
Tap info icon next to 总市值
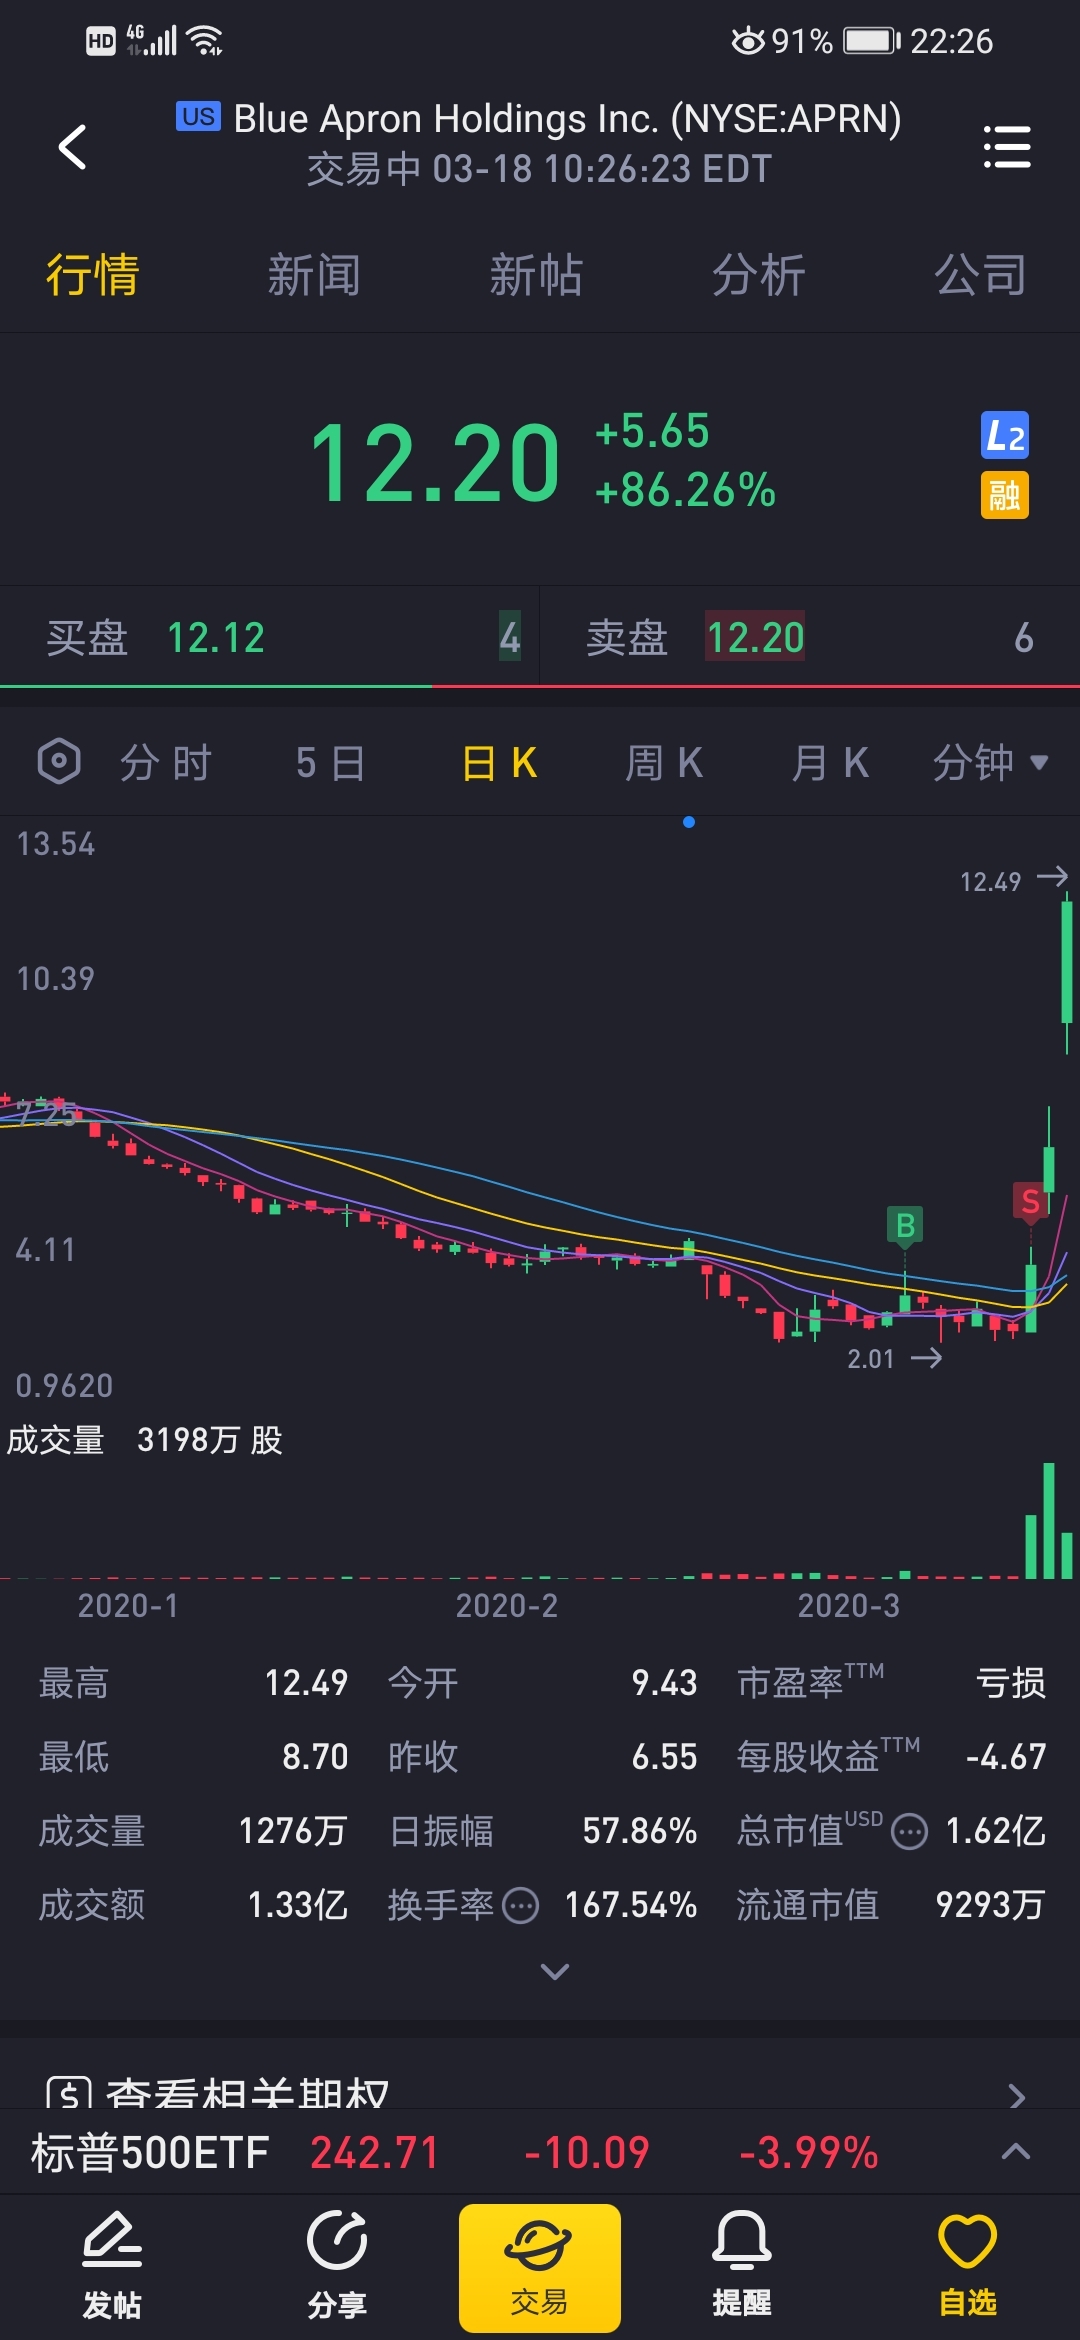[909, 1832]
